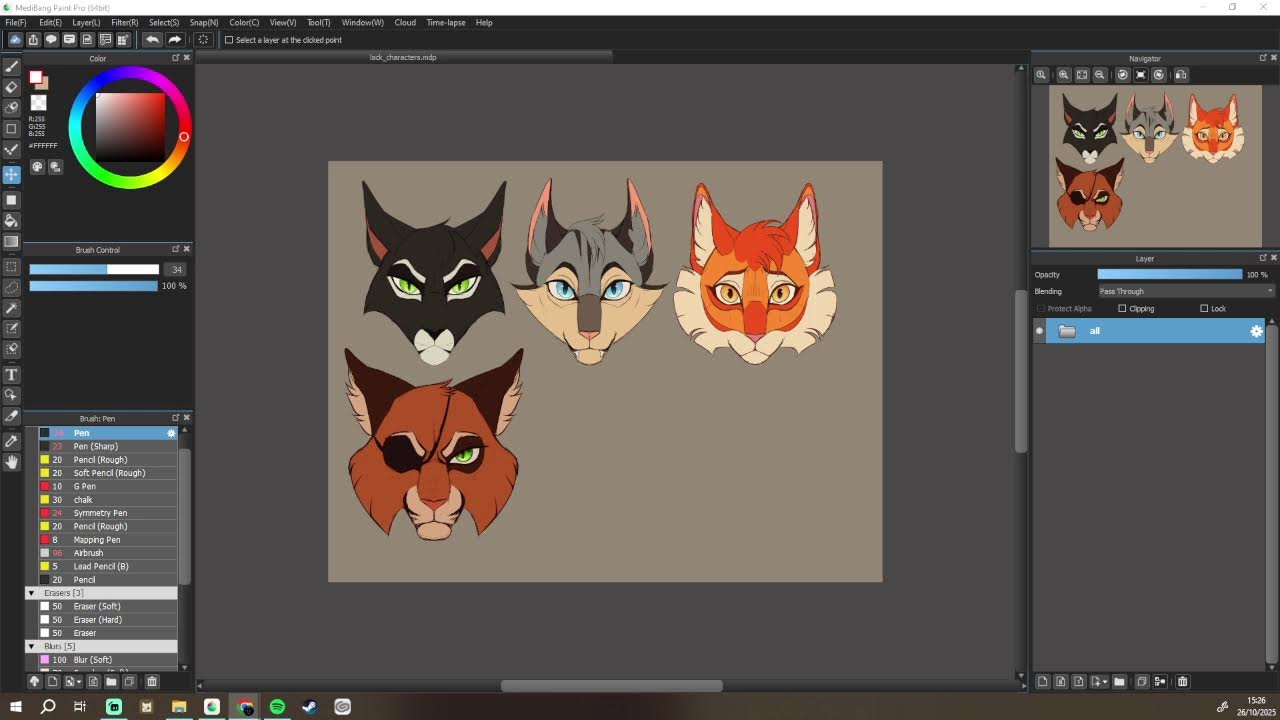
Task: Select the Airbrush brush
Action: (107, 553)
